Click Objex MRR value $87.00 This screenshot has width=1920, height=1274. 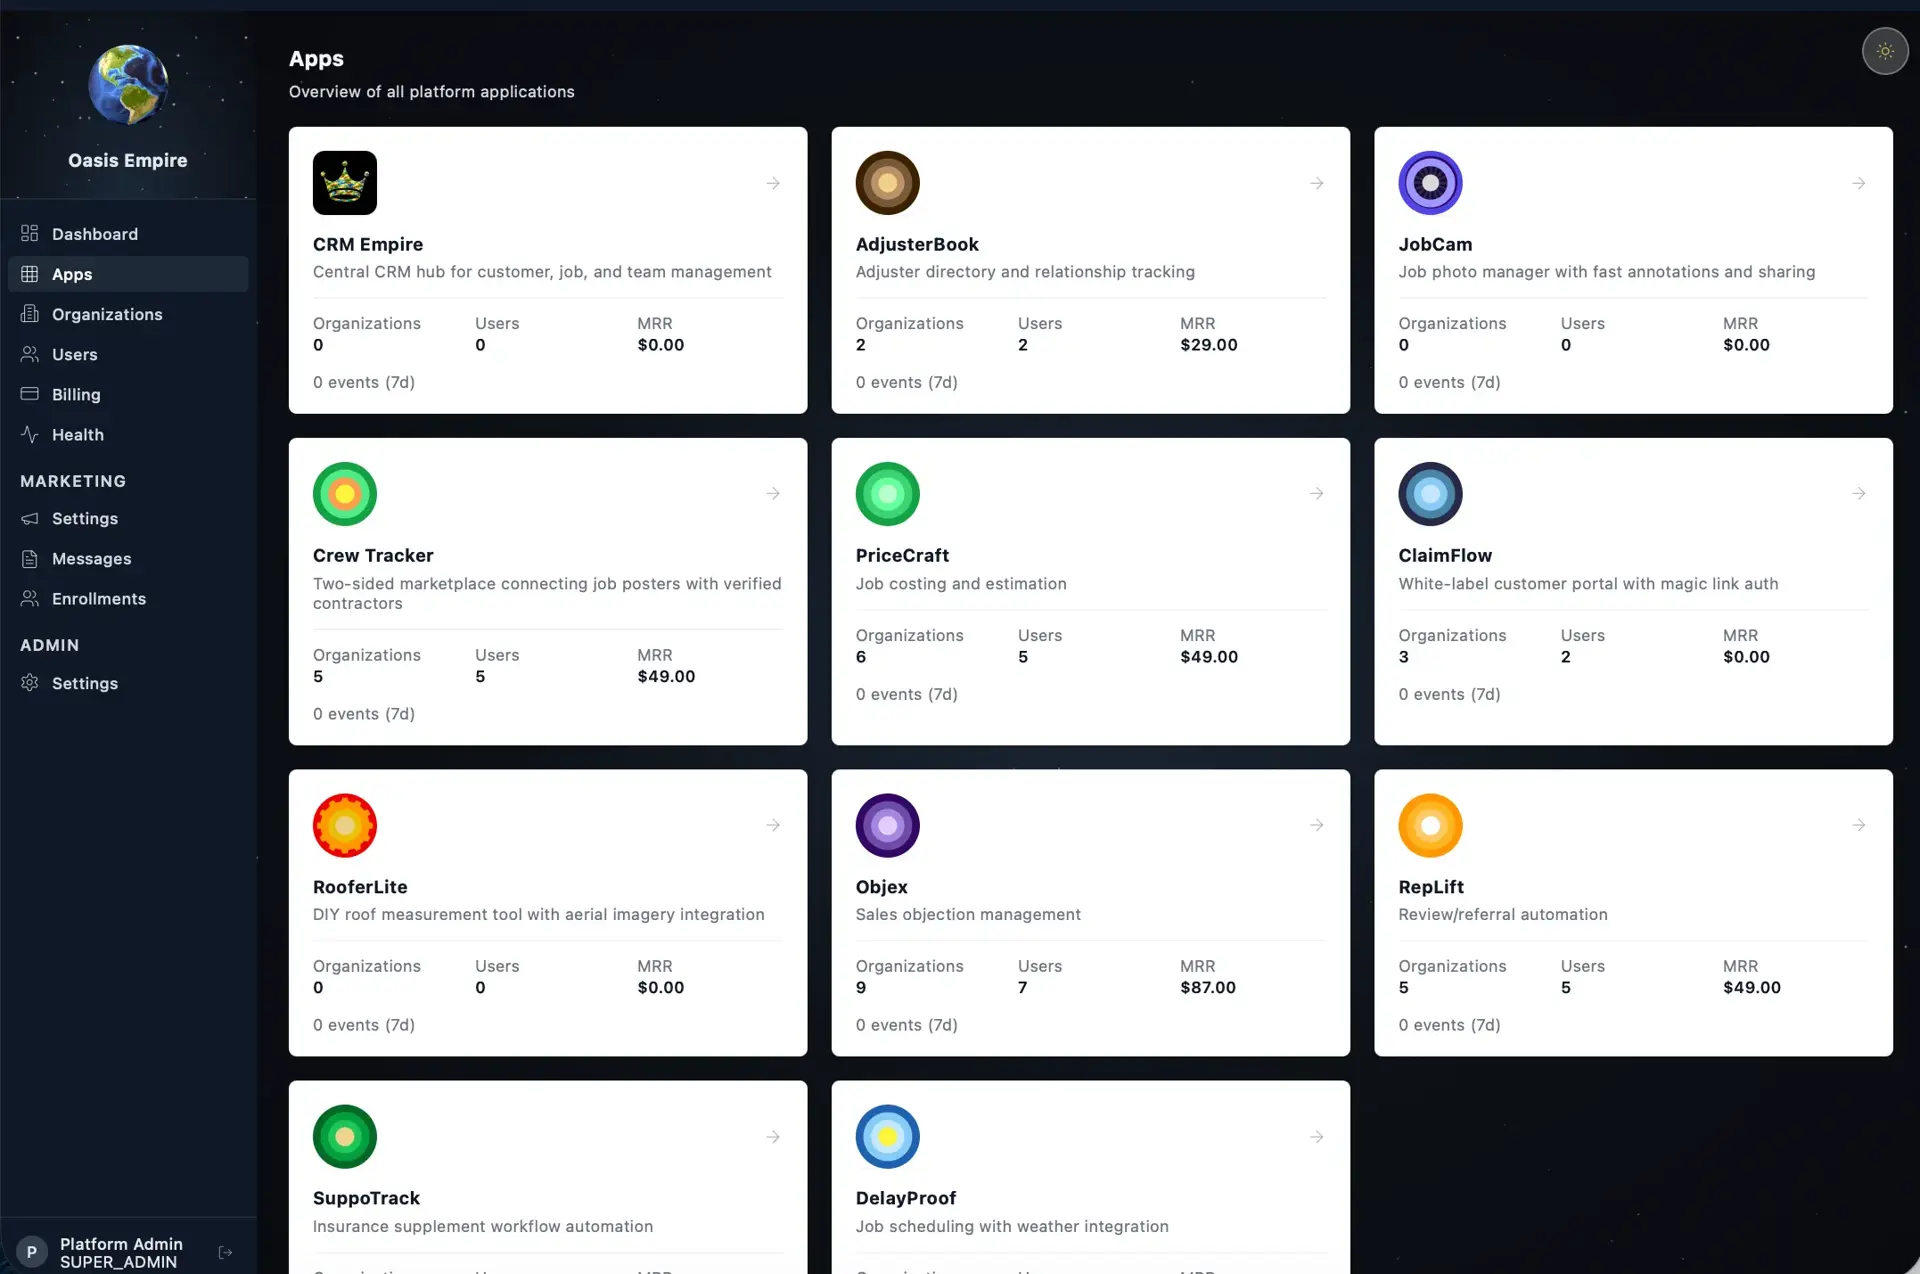[x=1208, y=987]
